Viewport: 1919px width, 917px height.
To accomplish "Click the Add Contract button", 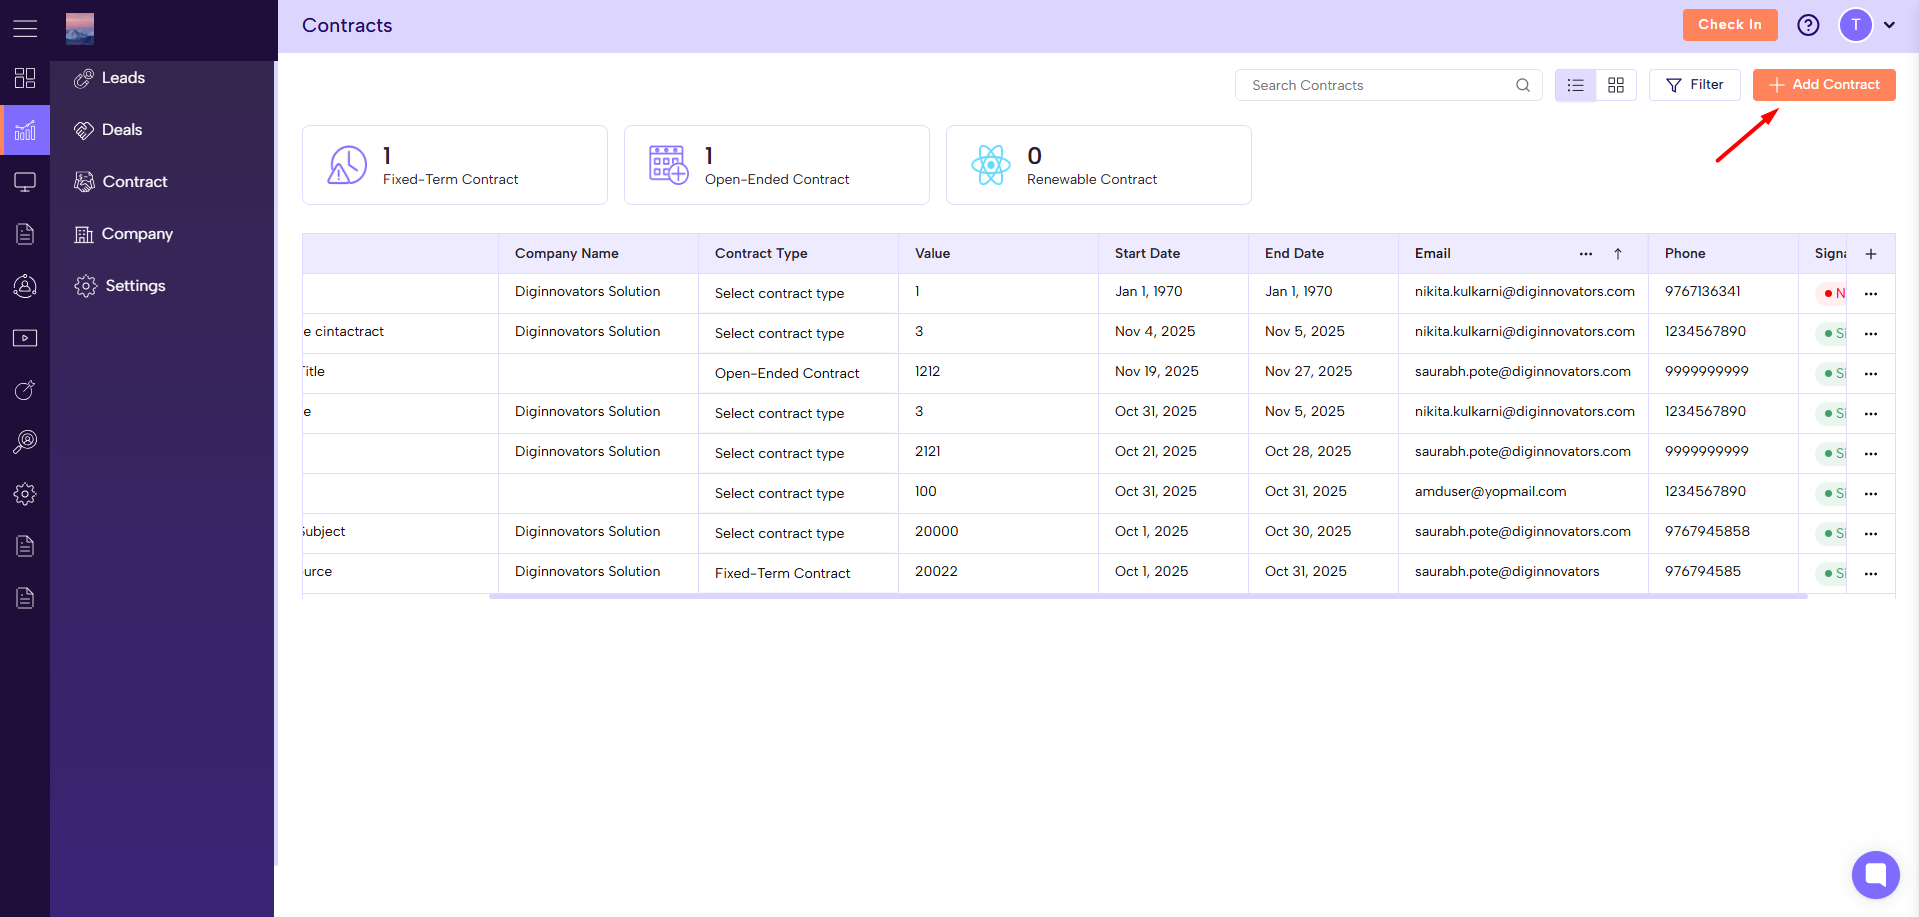I will 1824,85.
